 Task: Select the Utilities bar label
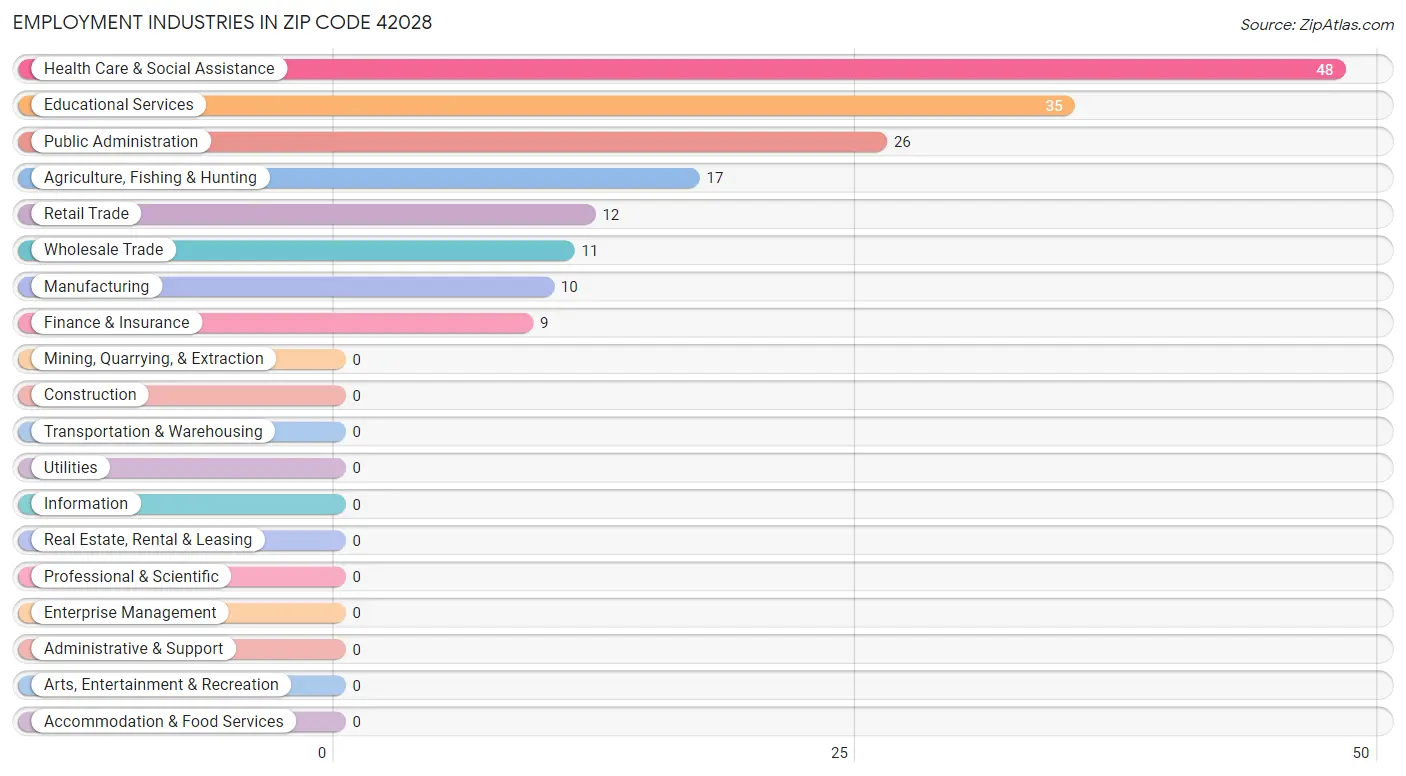point(71,468)
